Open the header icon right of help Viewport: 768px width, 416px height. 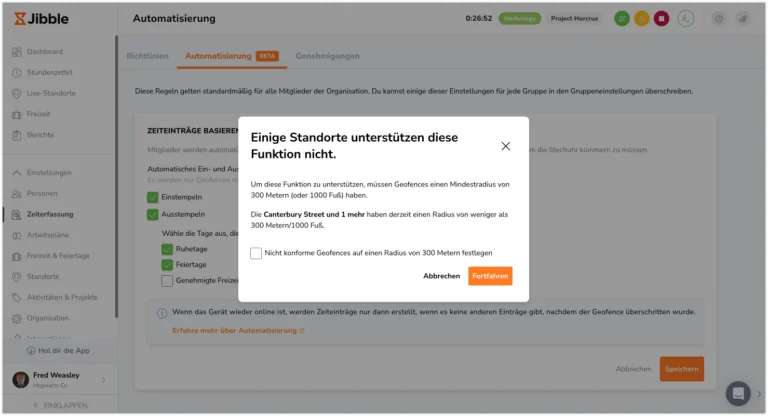pos(743,19)
